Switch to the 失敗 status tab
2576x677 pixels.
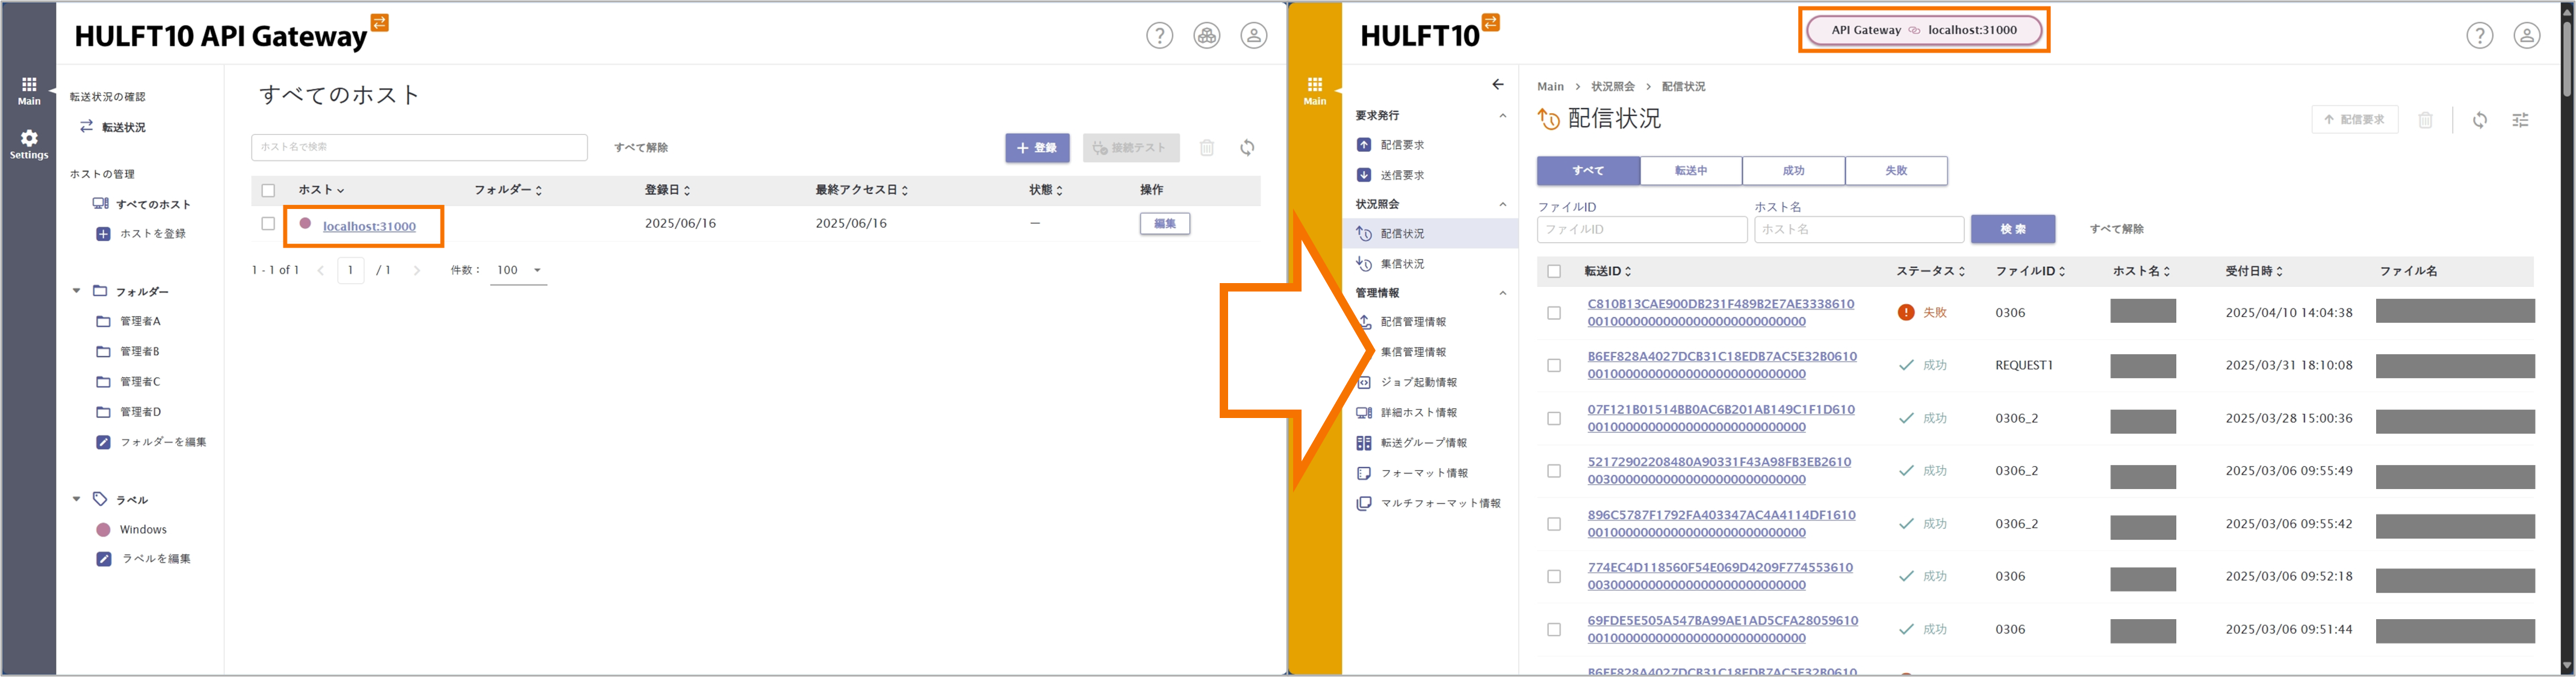tap(1895, 171)
